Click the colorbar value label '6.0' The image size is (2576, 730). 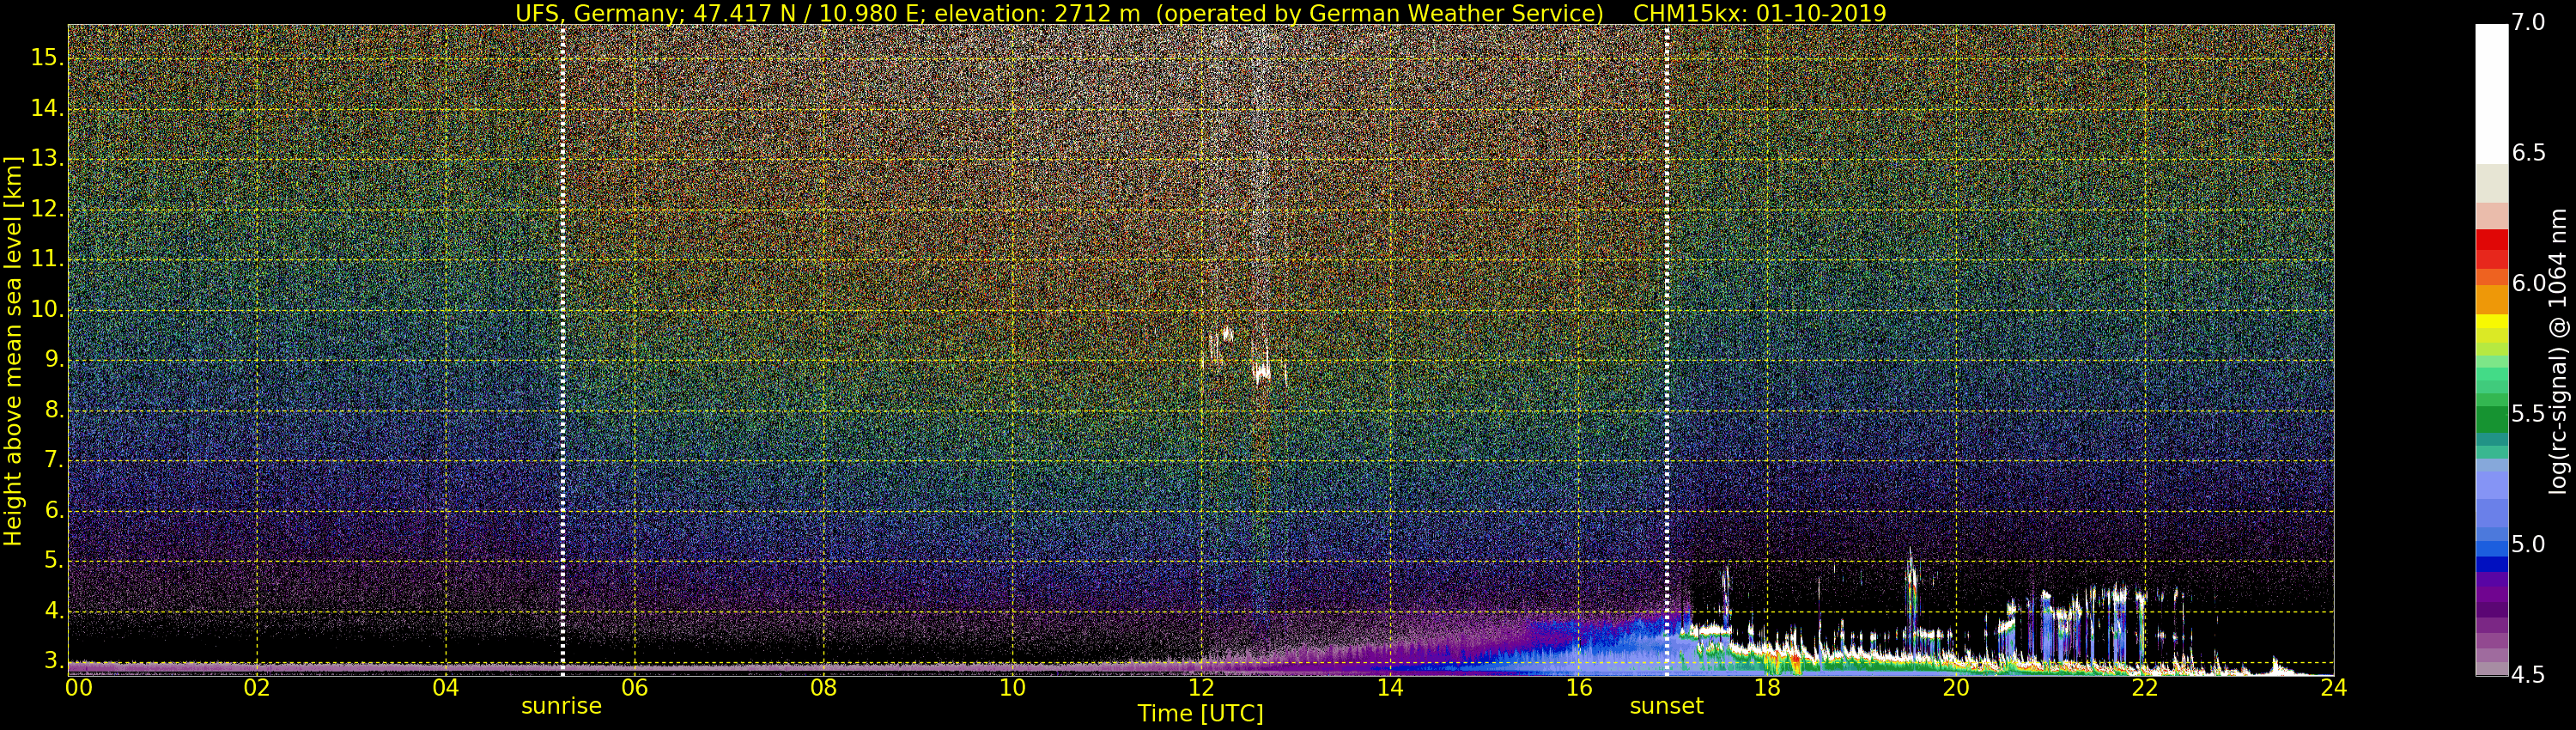pyautogui.click(x=2528, y=284)
